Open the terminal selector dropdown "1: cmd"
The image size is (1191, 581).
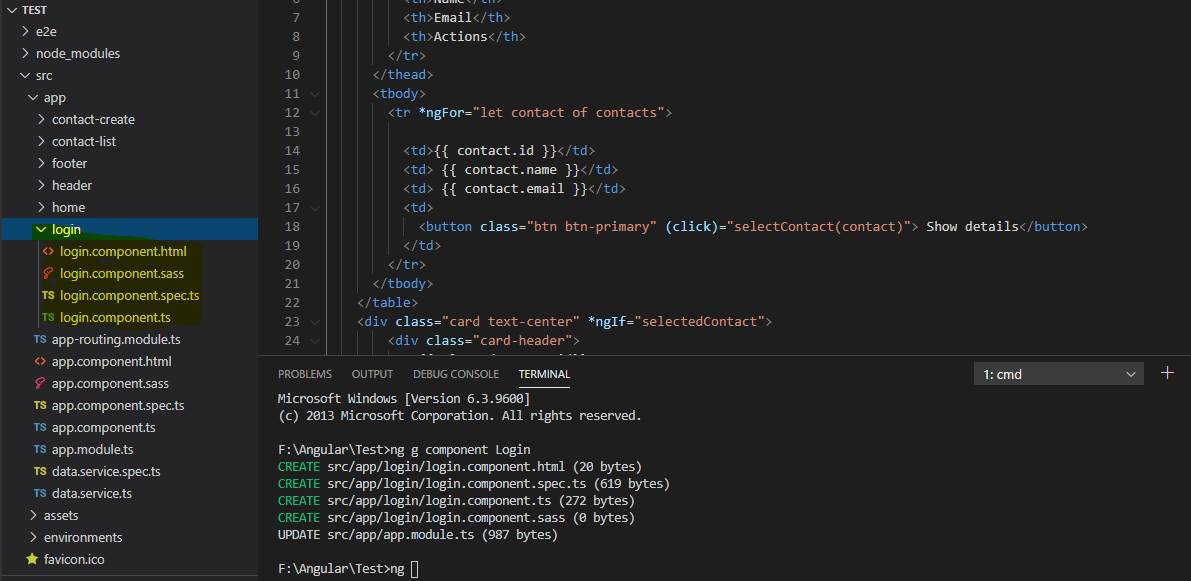click(1058, 374)
